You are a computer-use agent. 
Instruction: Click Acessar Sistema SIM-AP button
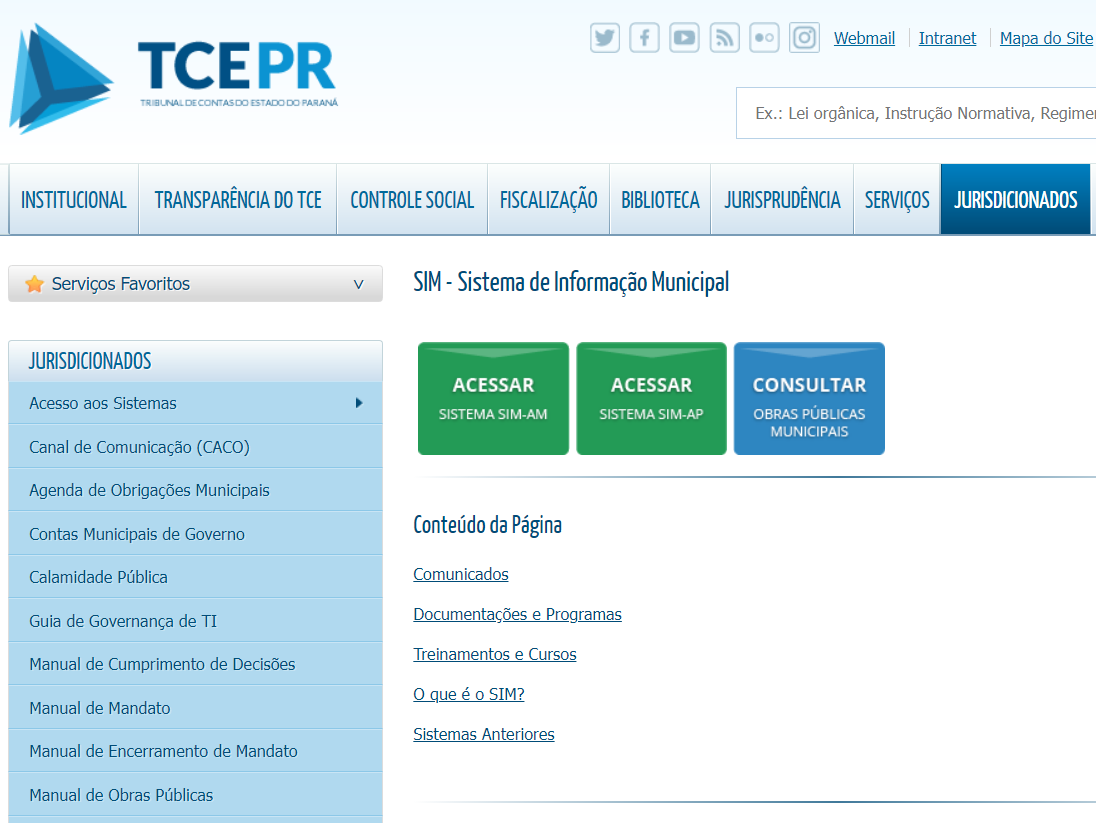pyautogui.click(x=651, y=399)
